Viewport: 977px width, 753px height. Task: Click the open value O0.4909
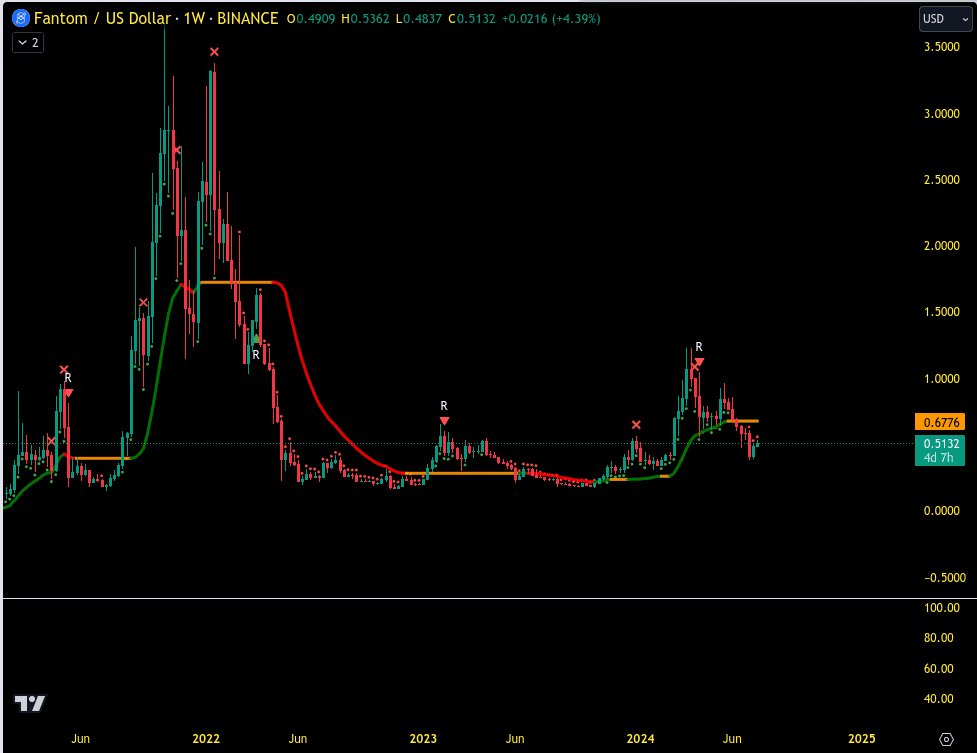click(311, 19)
